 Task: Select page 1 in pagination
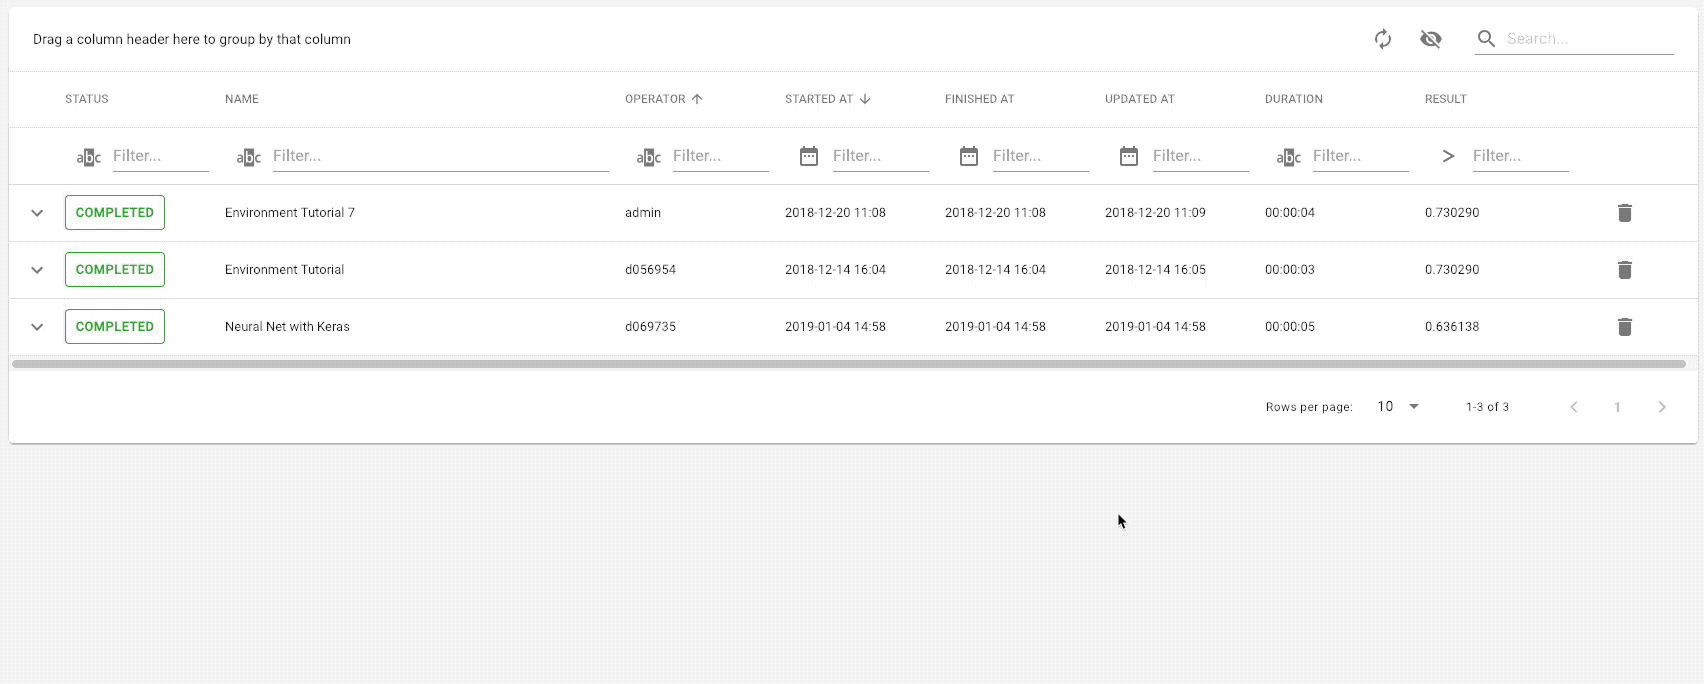tap(1617, 407)
